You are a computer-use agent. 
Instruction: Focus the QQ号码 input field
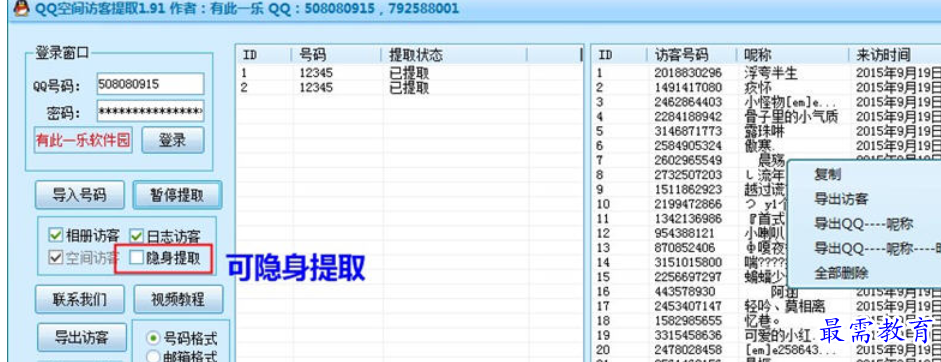(150, 84)
